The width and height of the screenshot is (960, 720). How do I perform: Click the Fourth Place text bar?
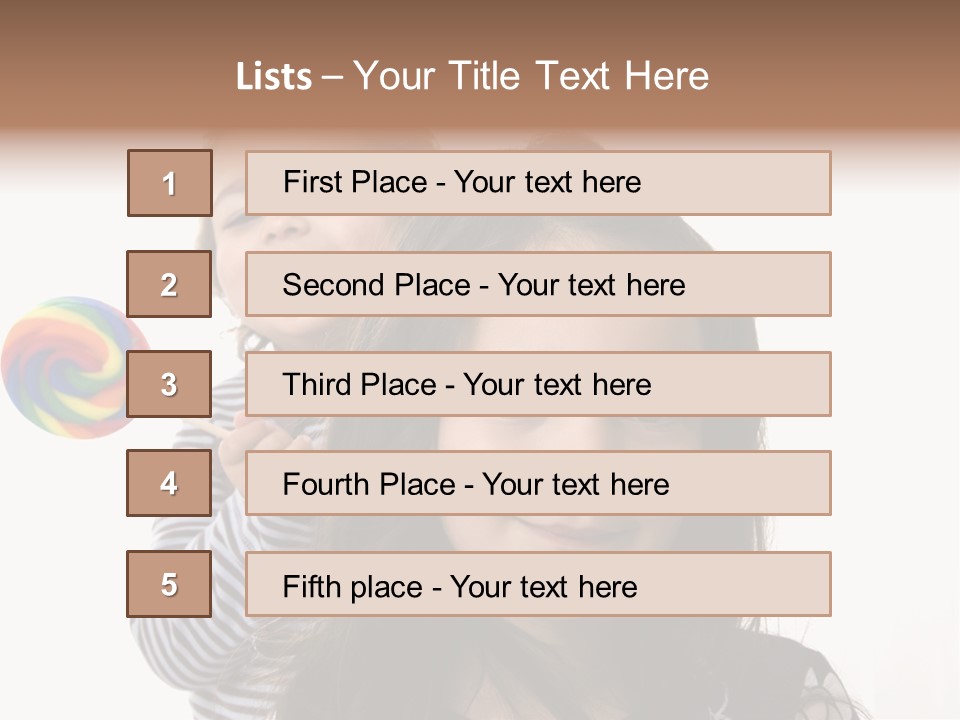coord(538,483)
